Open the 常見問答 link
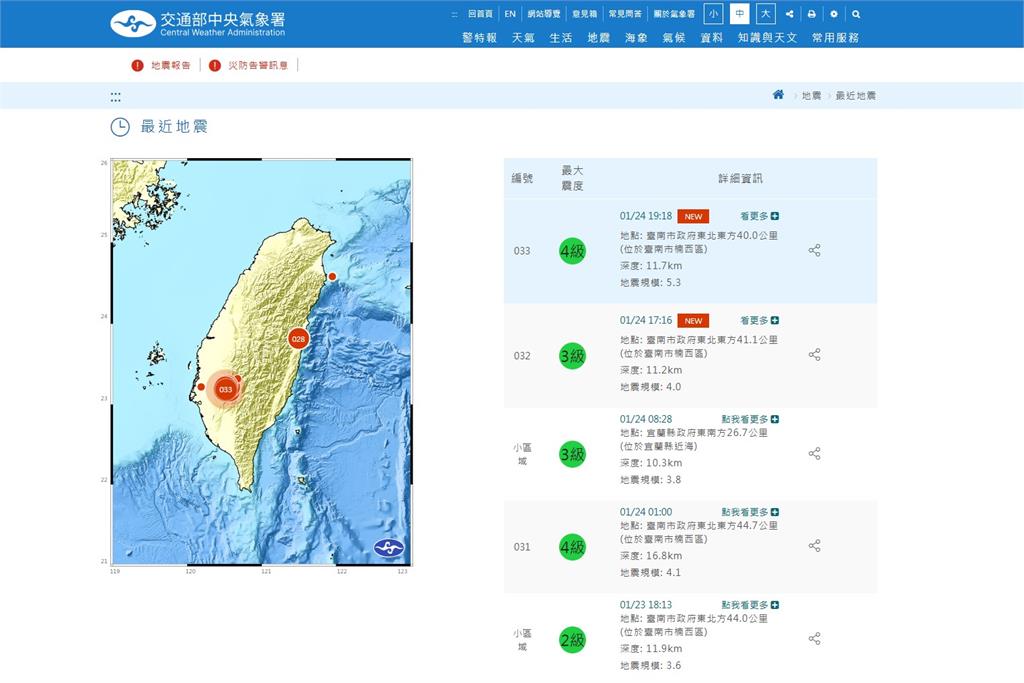Image resolution: width=1024 pixels, height=683 pixels. tap(625, 14)
